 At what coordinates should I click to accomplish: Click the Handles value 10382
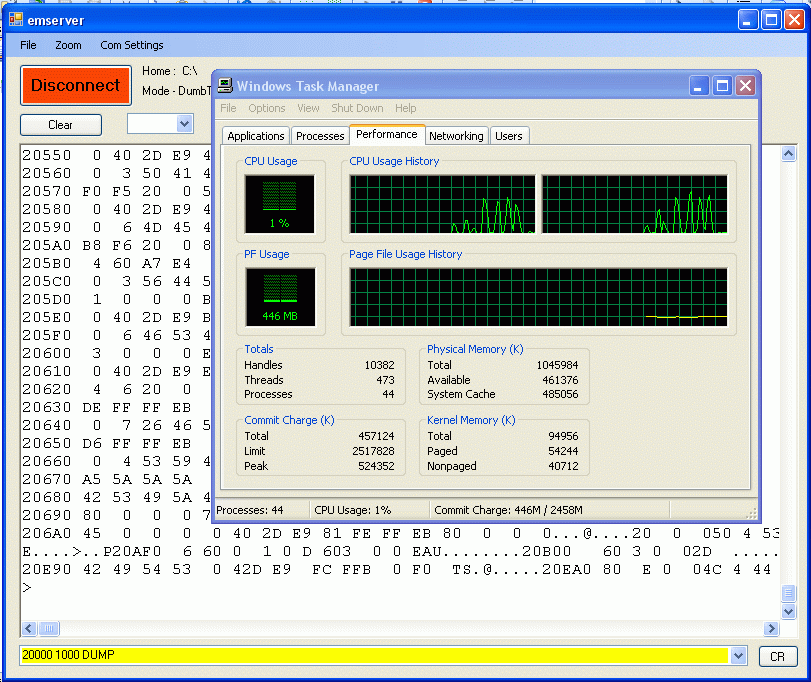coord(379,365)
